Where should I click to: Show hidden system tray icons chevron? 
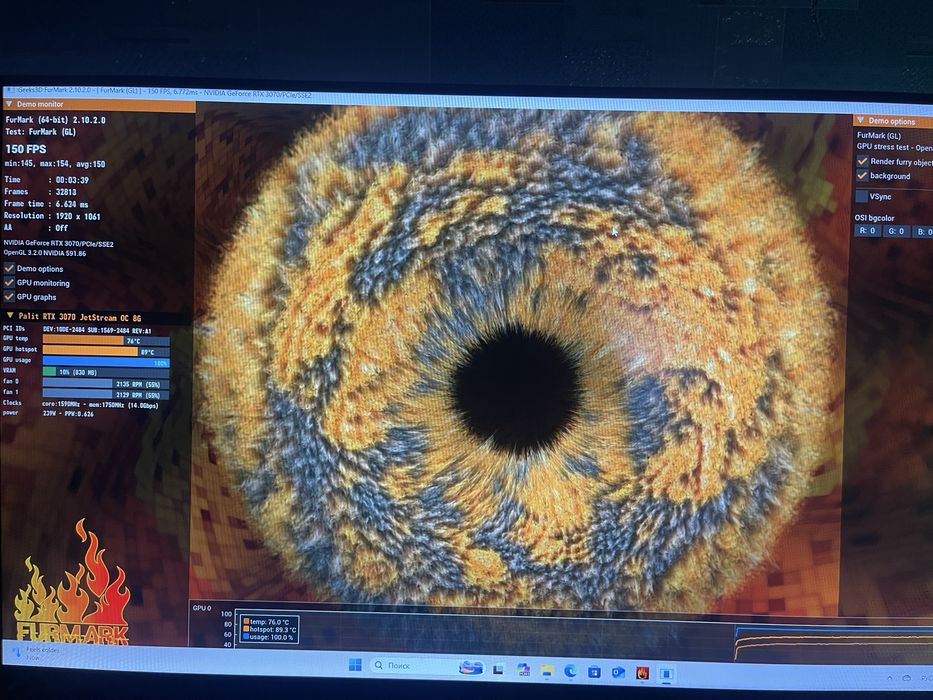890,678
